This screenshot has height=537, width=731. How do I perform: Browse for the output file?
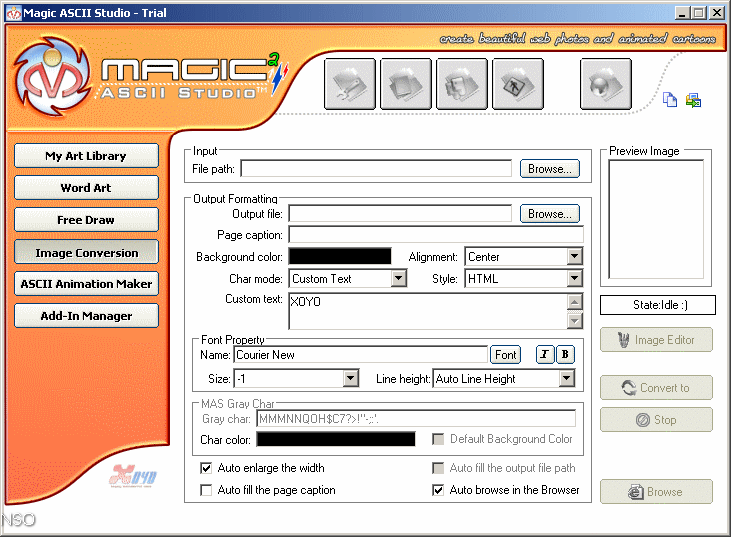click(550, 214)
